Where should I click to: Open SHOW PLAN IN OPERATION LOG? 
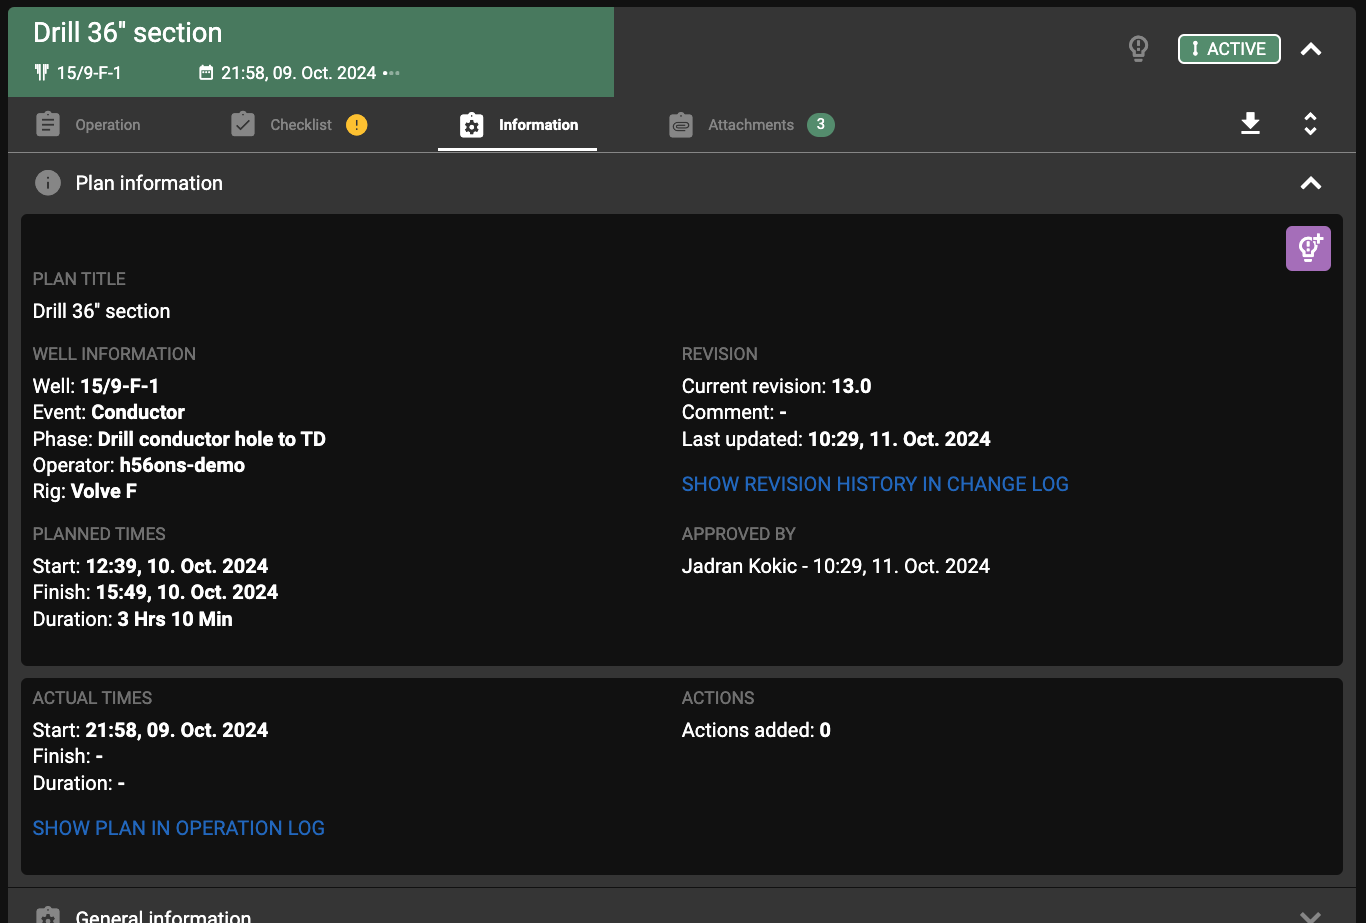click(179, 828)
